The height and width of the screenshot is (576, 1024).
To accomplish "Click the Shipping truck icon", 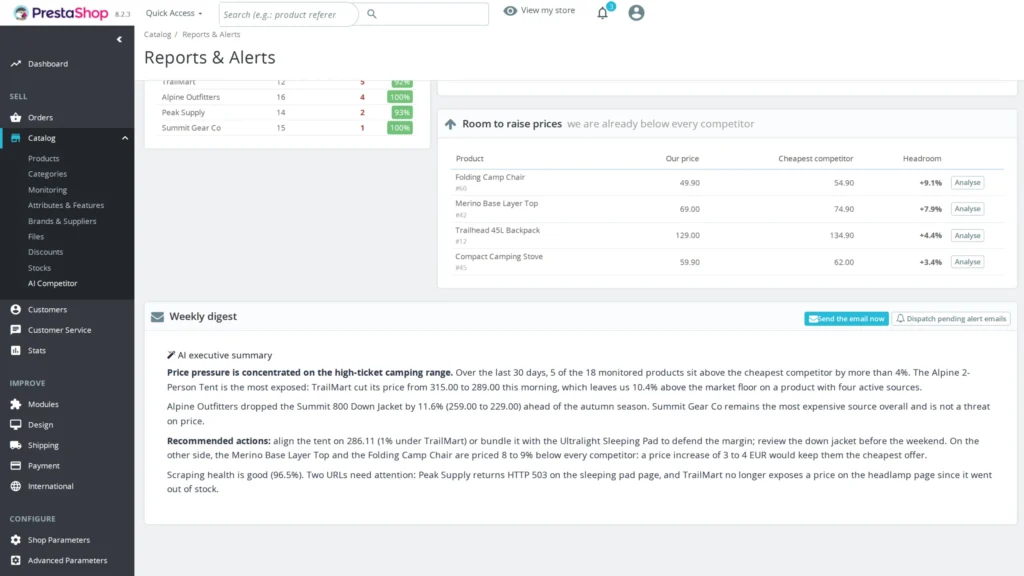I will pyautogui.click(x=16, y=445).
